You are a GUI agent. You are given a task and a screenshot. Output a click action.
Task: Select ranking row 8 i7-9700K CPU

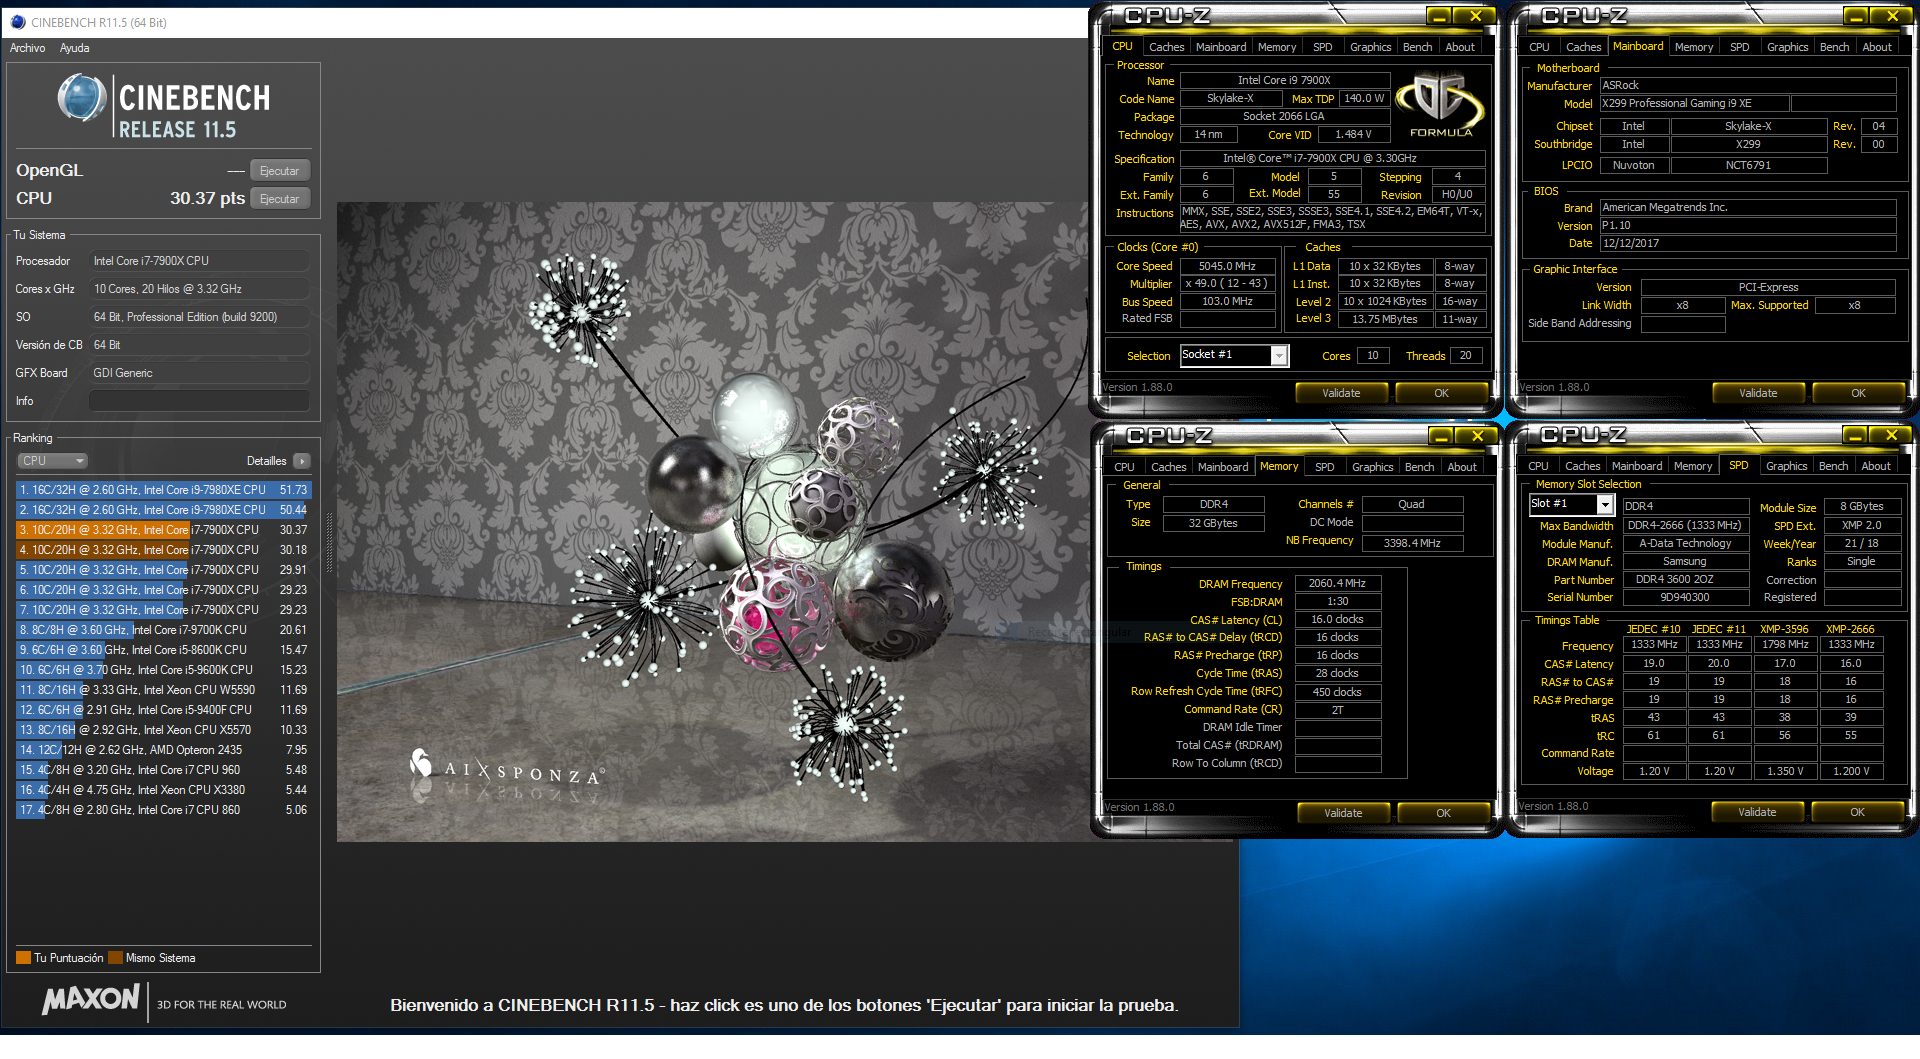click(x=163, y=630)
